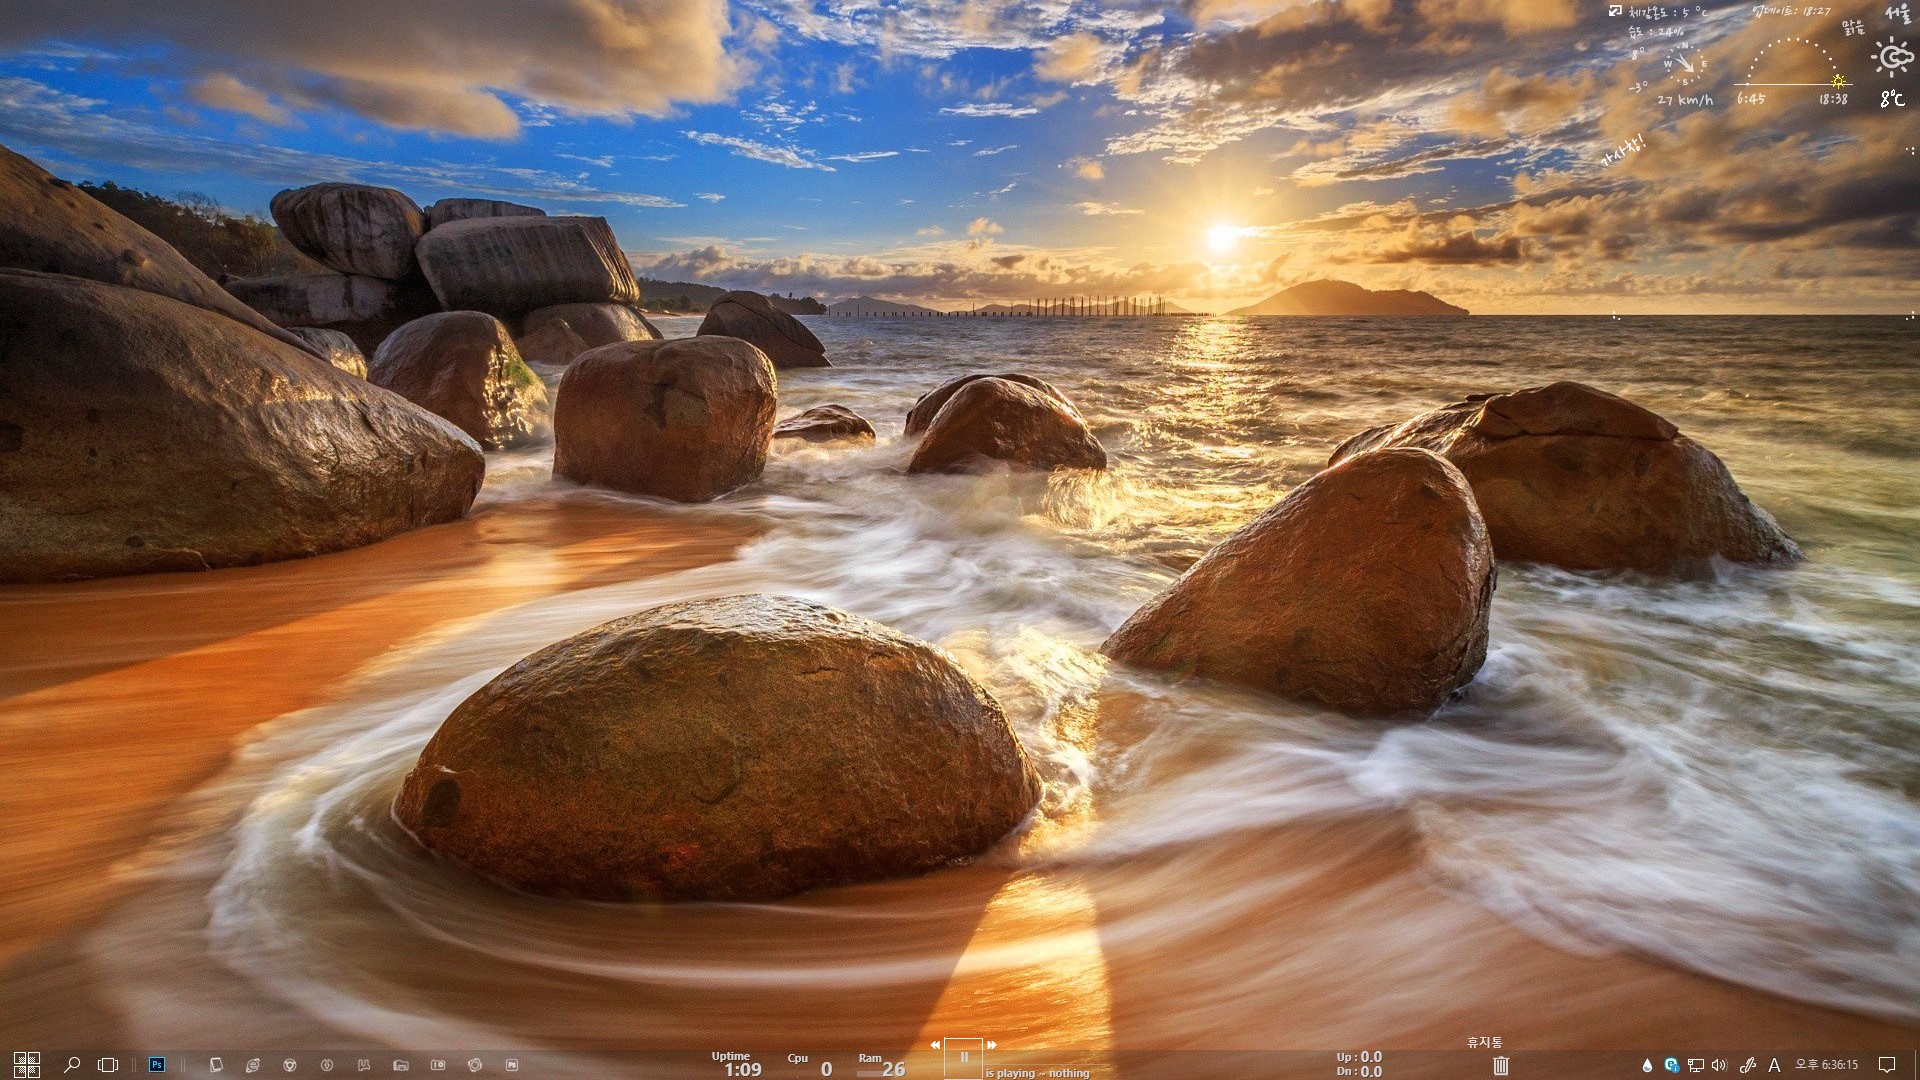Viewport: 1920px width, 1080px height.
Task: Click the weather widget resize arrow icon
Action: (x=1615, y=11)
